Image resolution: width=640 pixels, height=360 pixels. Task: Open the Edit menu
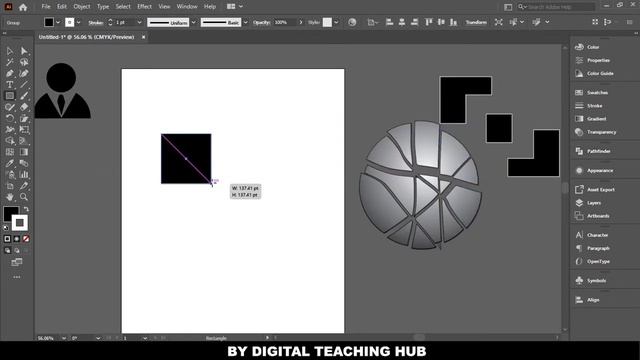[x=62, y=7]
